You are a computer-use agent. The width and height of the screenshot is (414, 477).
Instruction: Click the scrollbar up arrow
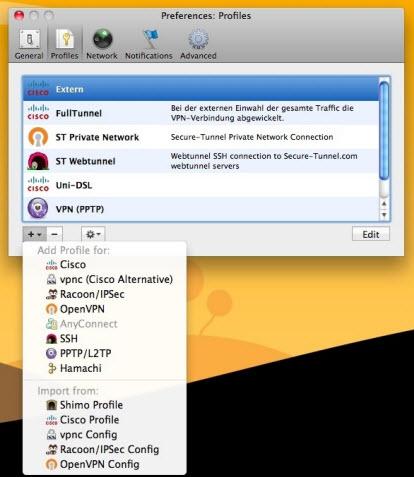[x=384, y=204]
